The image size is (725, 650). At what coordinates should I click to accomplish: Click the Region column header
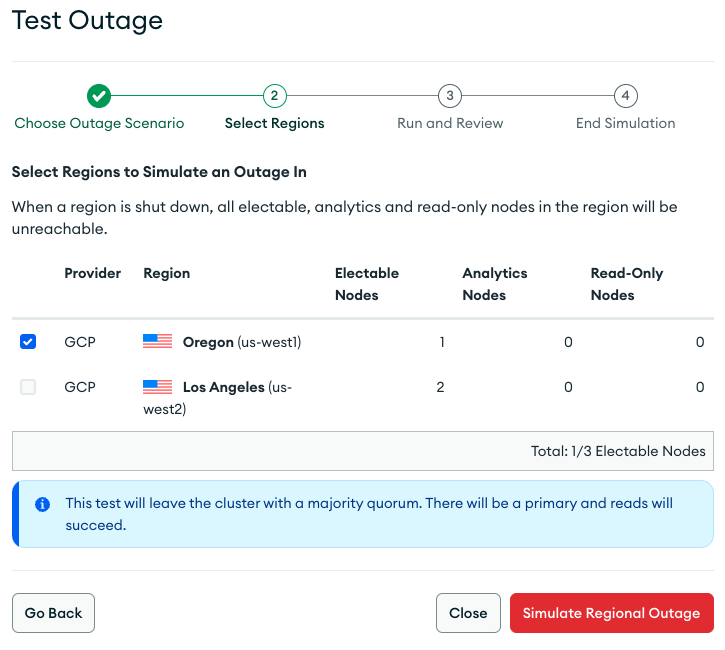tap(167, 273)
